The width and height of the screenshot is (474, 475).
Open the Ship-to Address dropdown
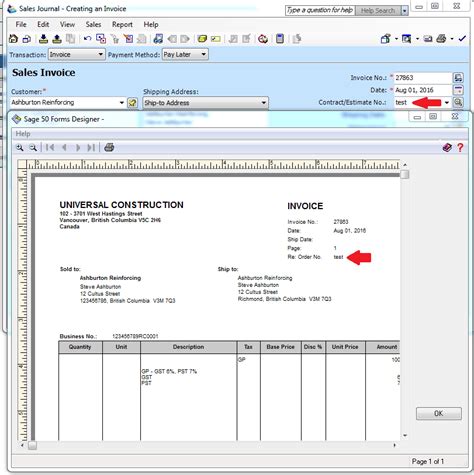[x=205, y=103]
